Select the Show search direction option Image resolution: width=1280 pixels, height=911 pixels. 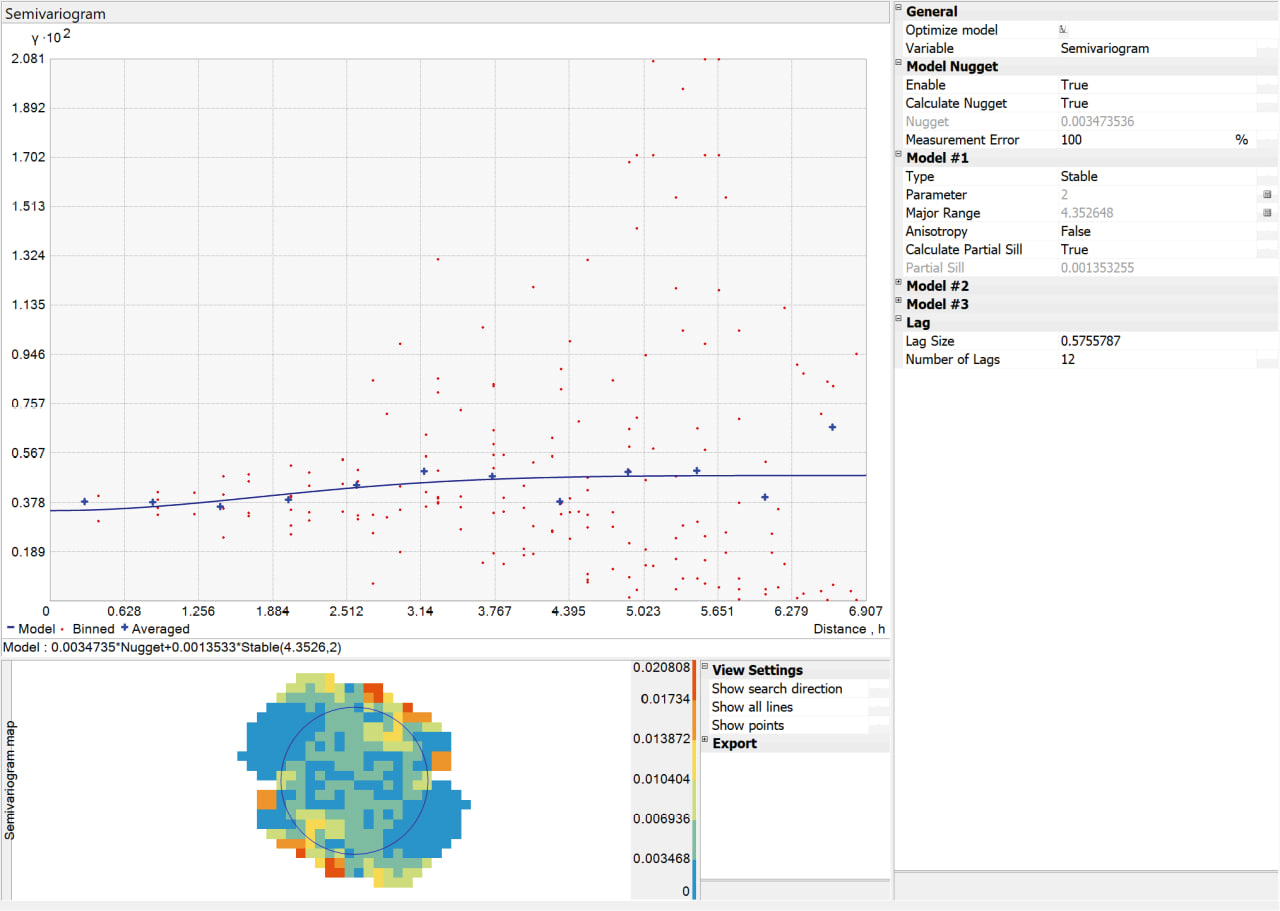pyautogui.click(x=777, y=689)
